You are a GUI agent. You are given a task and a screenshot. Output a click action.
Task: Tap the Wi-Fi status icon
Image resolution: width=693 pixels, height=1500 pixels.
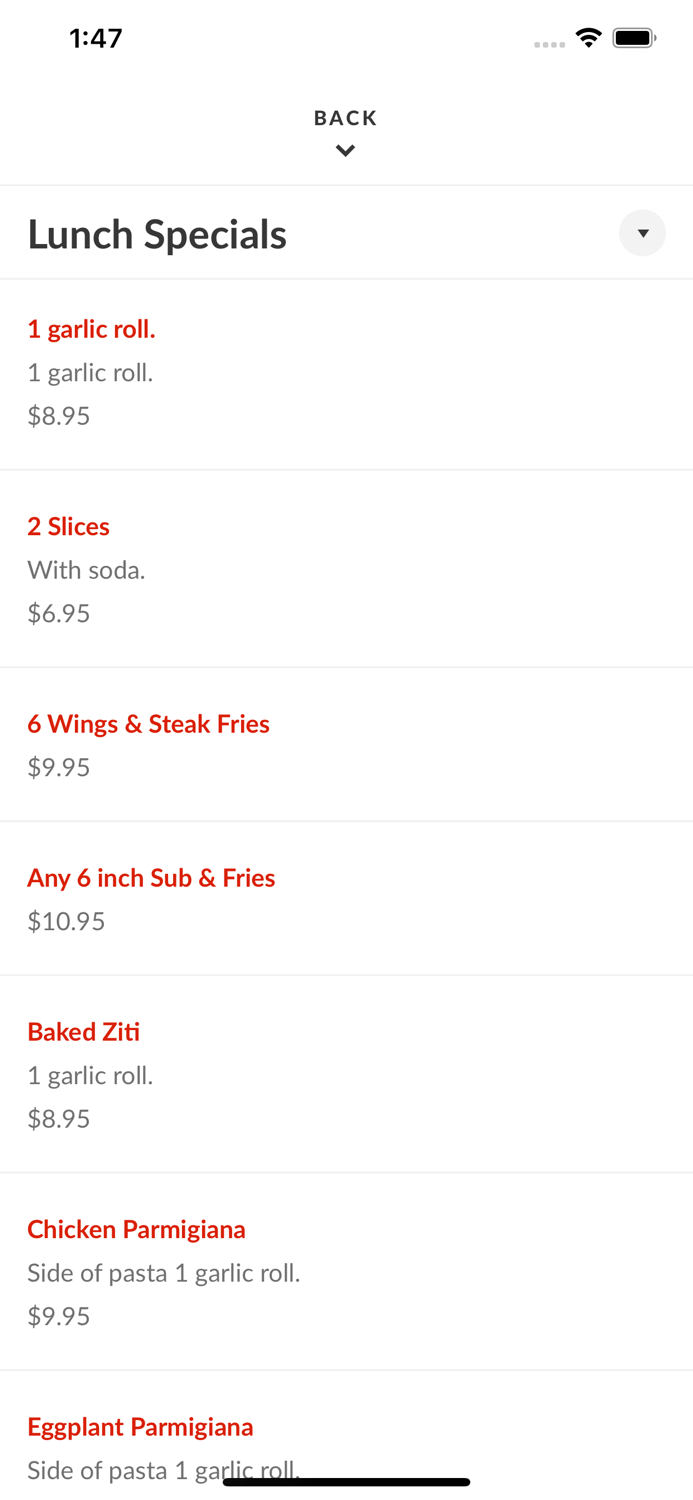point(588,38)
